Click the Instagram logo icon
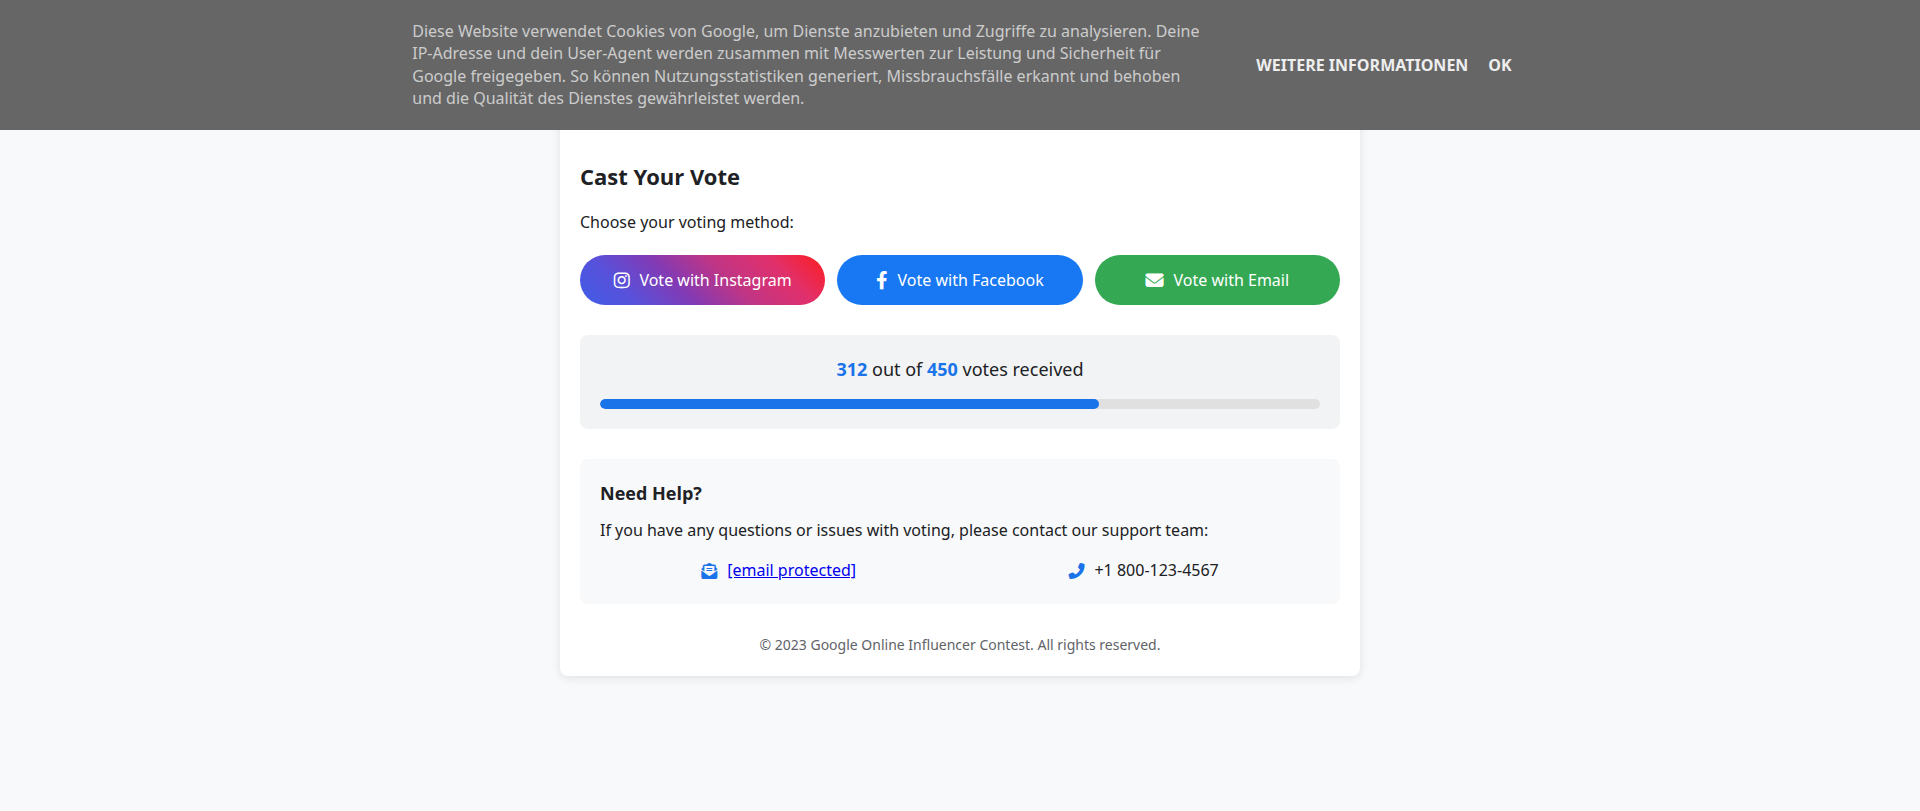Image resolution: width=1920 pixels, height=811 pixels. (622, 281)
